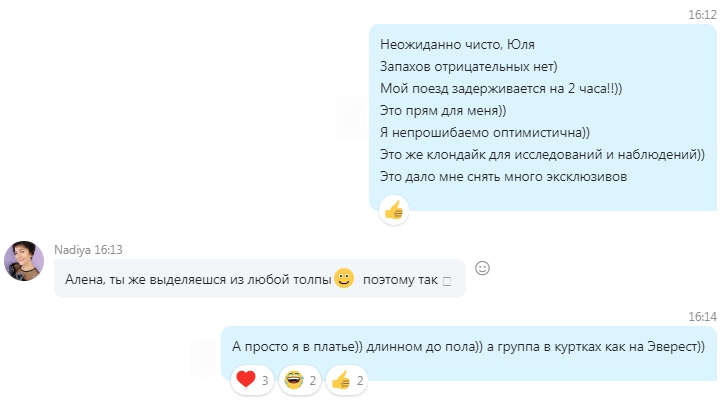Click the line 'Я непрошибаемо оптимистична))'
Image resolution: width=724 pixels, height=407 pixels.
point(485,133)
